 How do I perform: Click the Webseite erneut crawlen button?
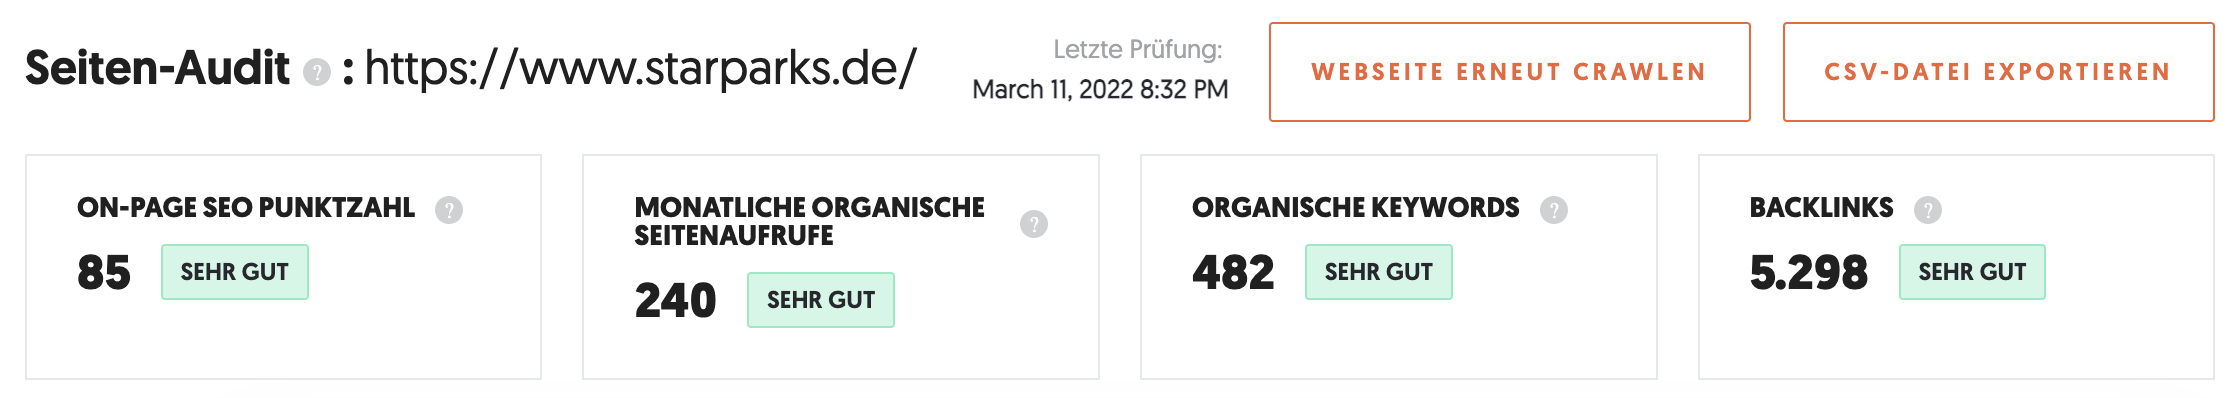1510,72
